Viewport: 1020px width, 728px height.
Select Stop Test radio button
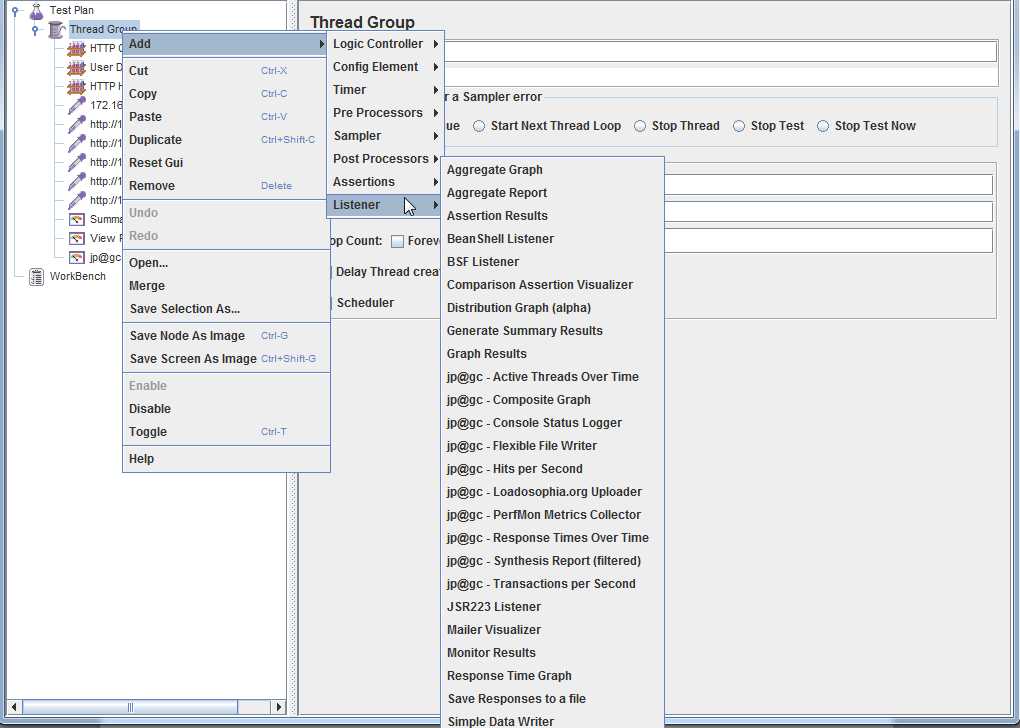(x=739, y=126)
